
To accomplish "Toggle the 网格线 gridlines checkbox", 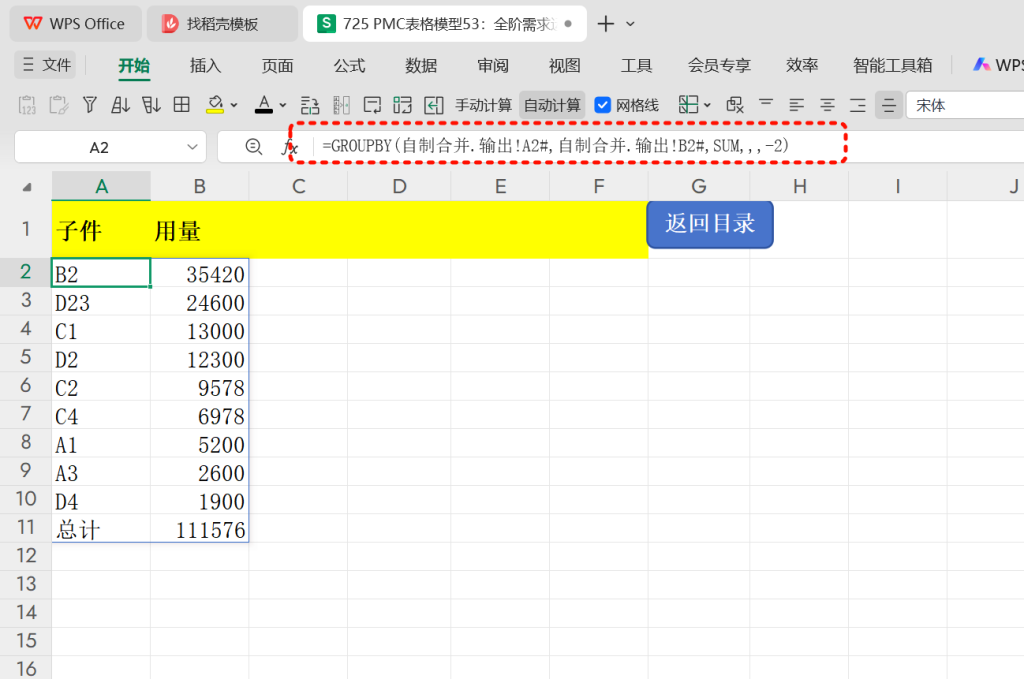I will point(603,105).
